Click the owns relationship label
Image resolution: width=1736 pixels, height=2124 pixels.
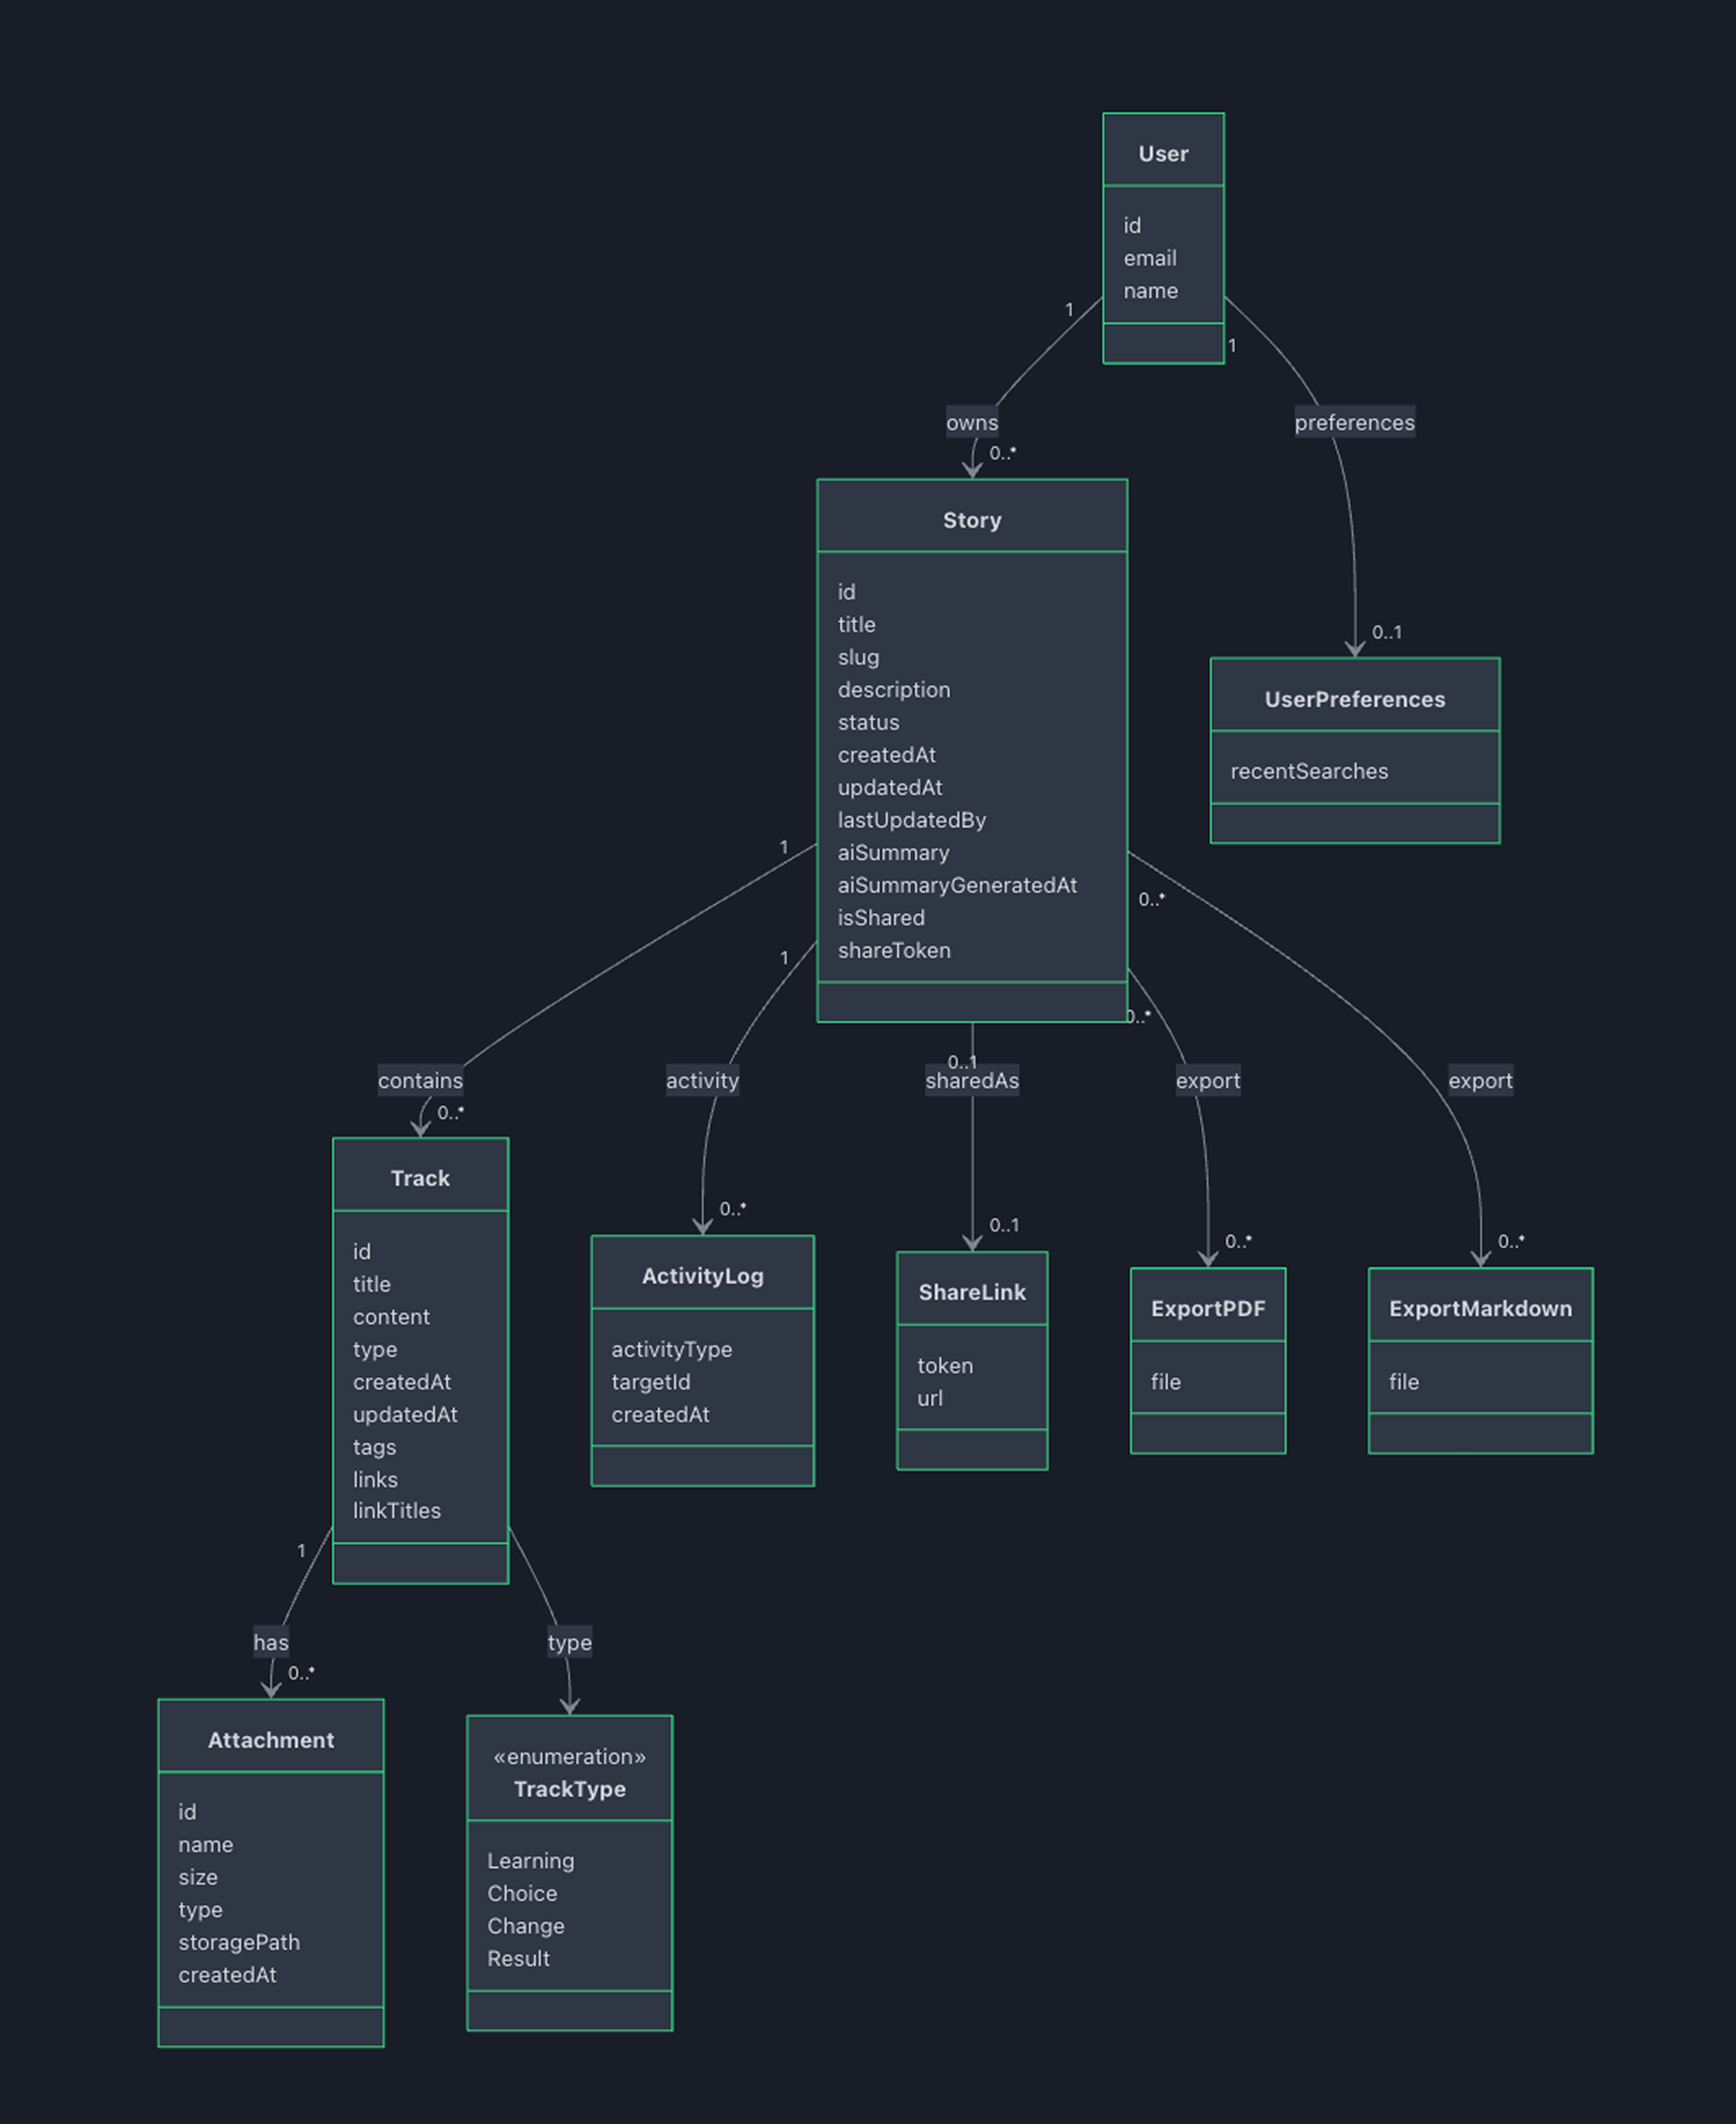point(971,422)
